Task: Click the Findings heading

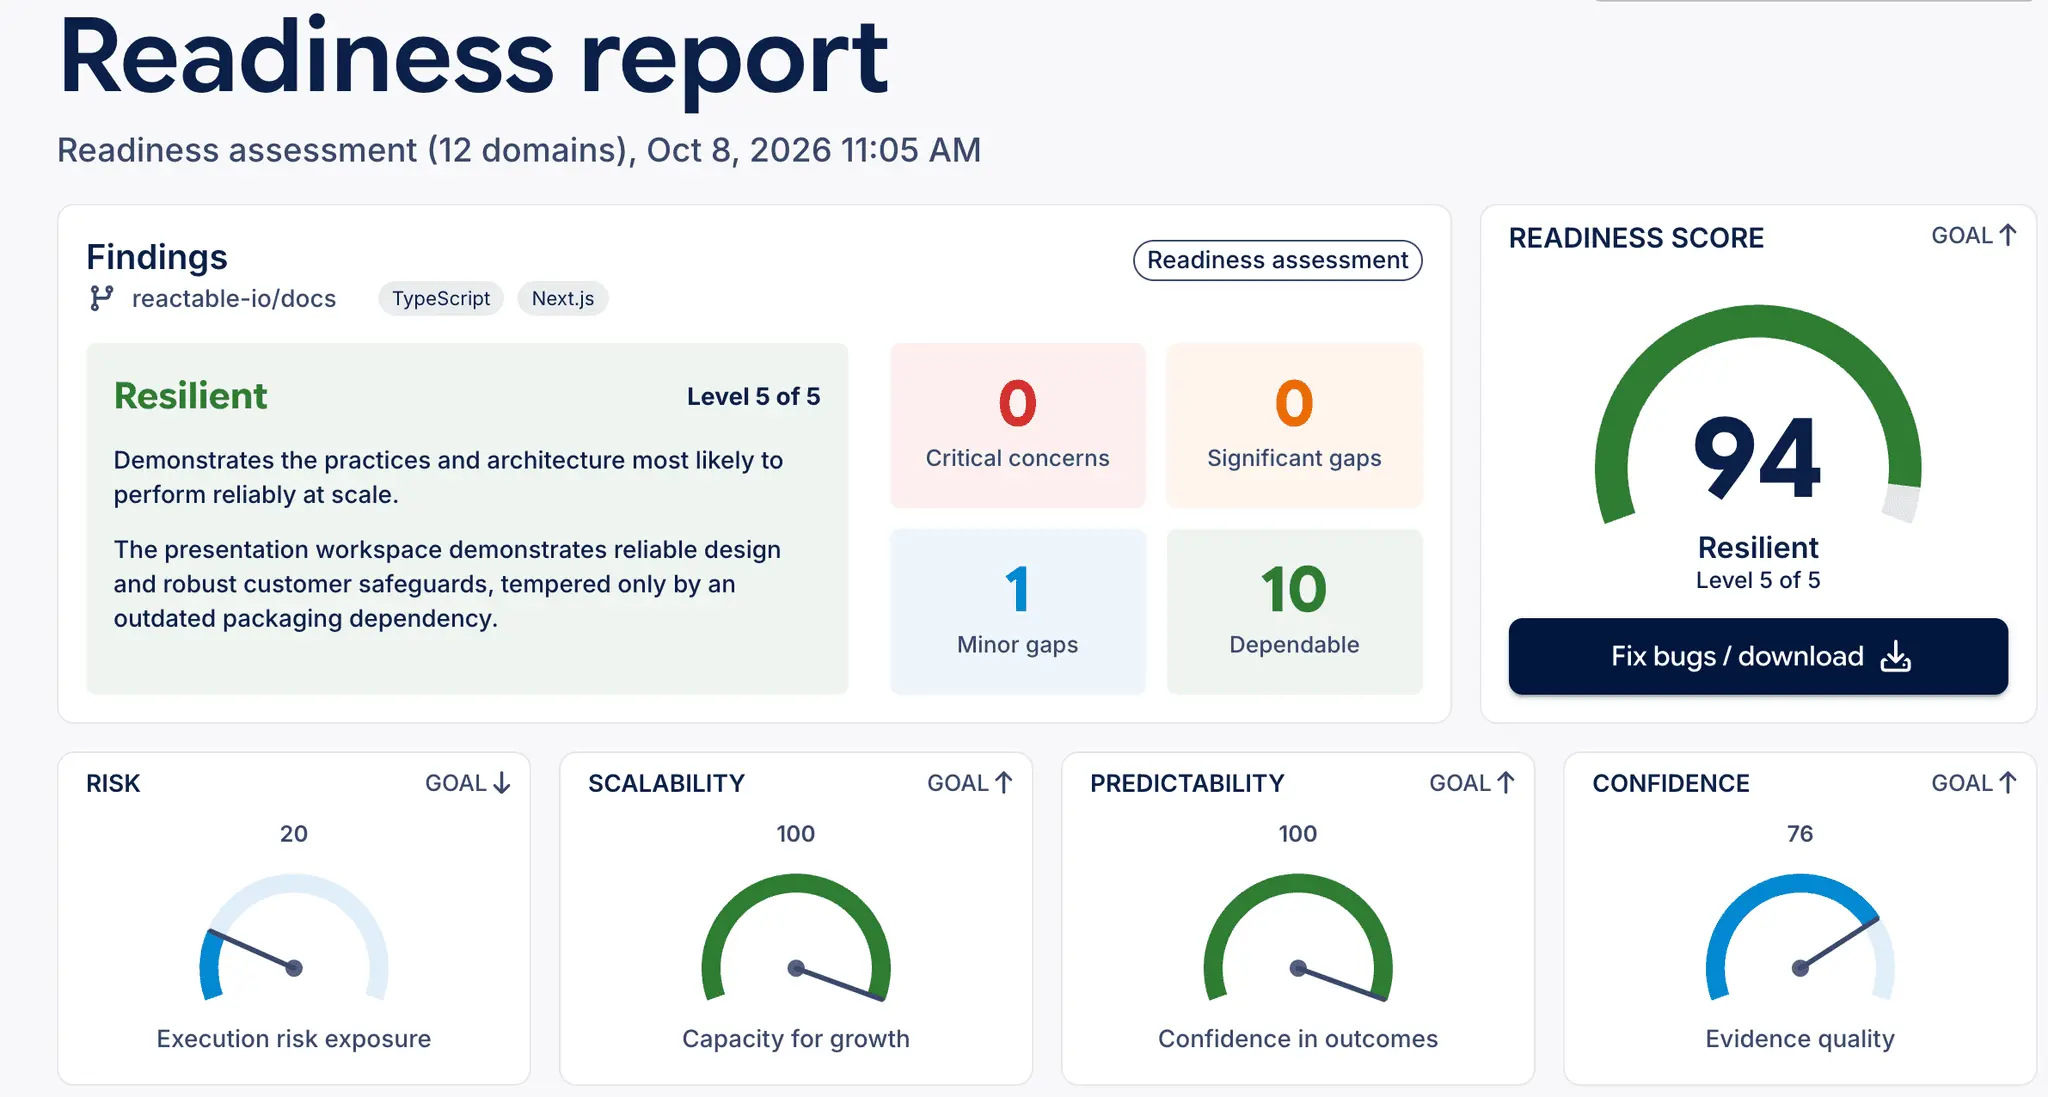Action: pos(157,257)
